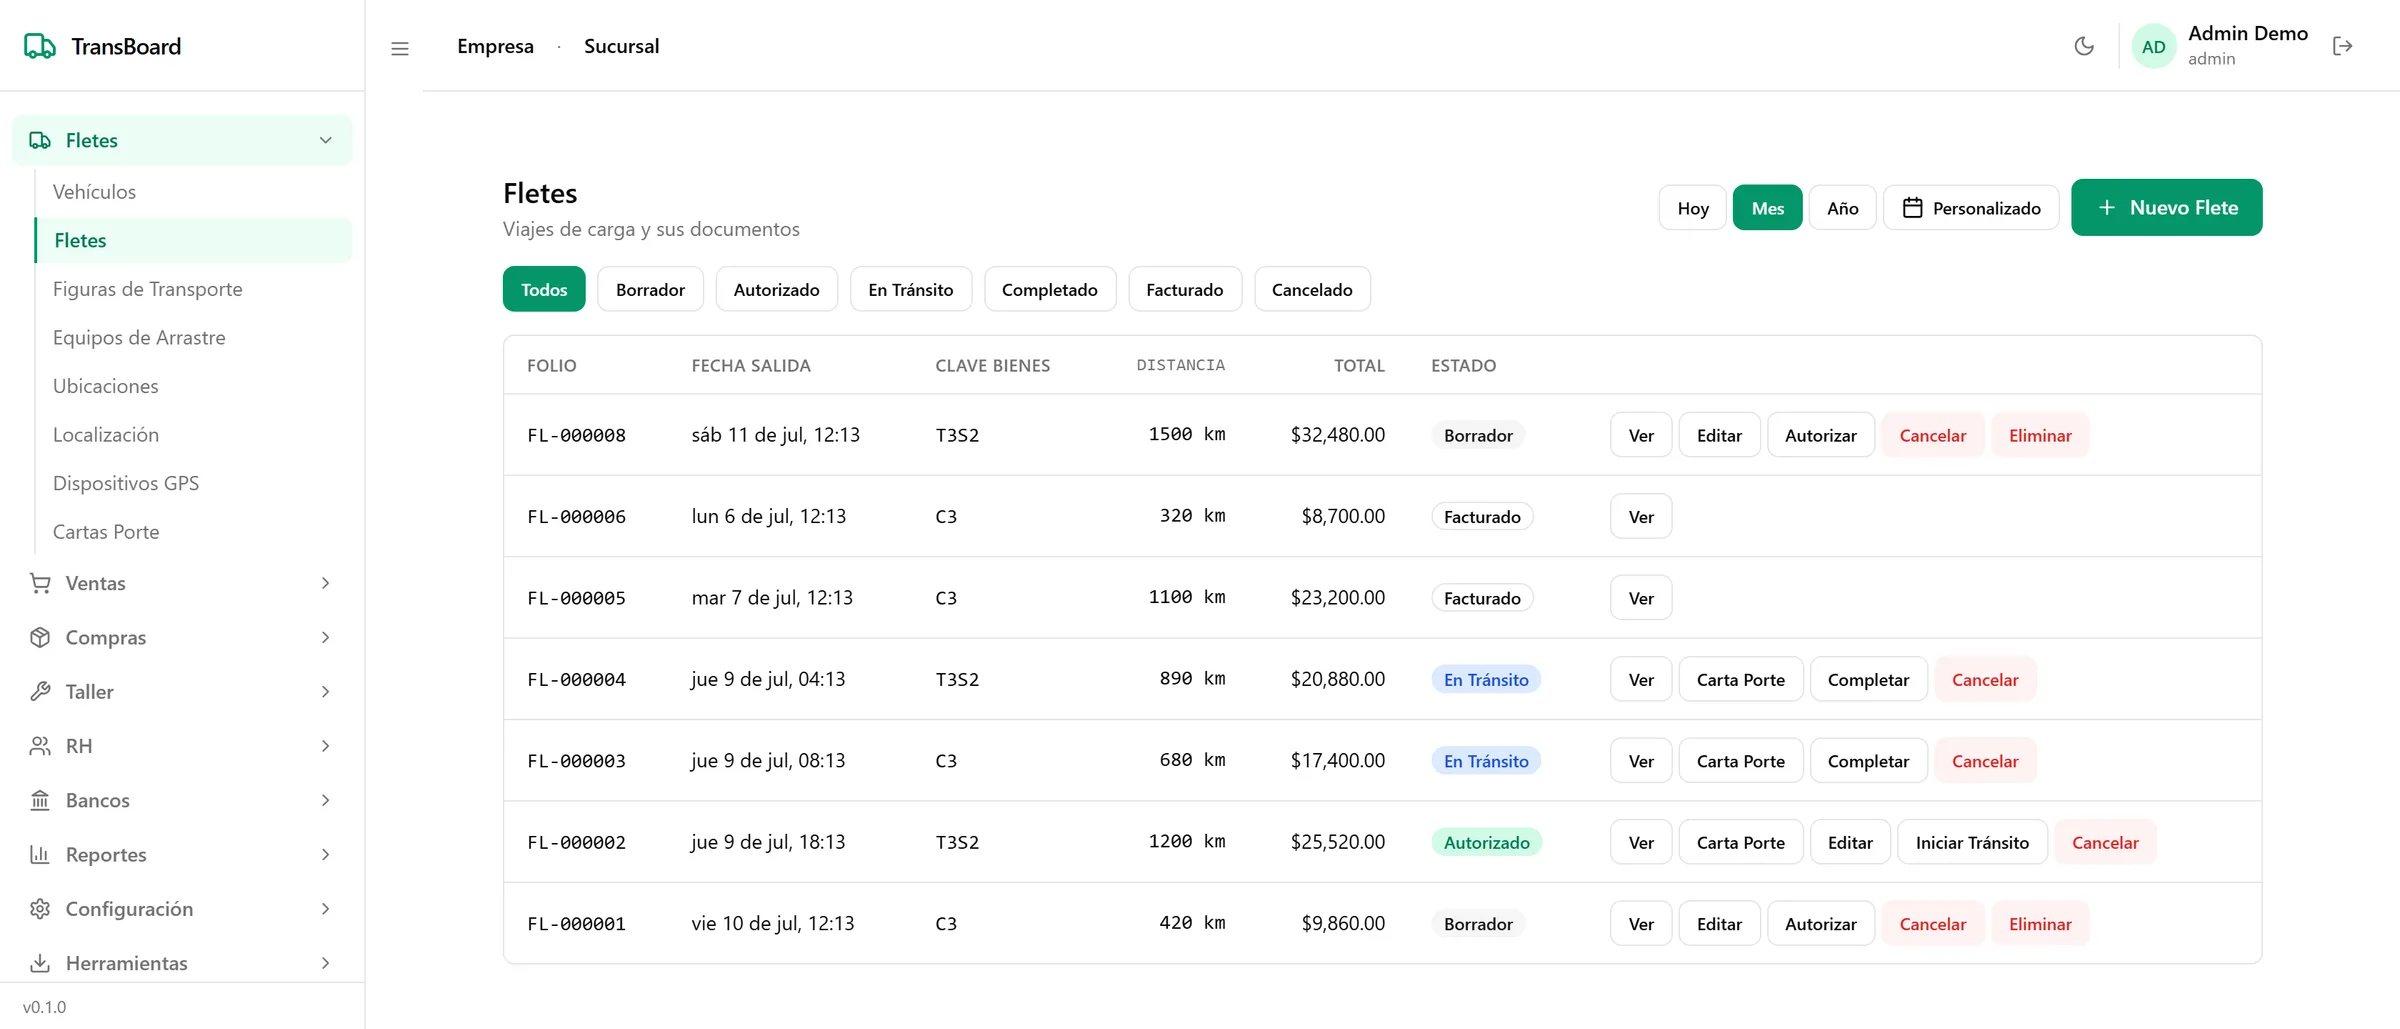The width and height of the screenshot is (2400, 1029).
Task: Click the FECHA SALIDA column header
Action: 751,365
